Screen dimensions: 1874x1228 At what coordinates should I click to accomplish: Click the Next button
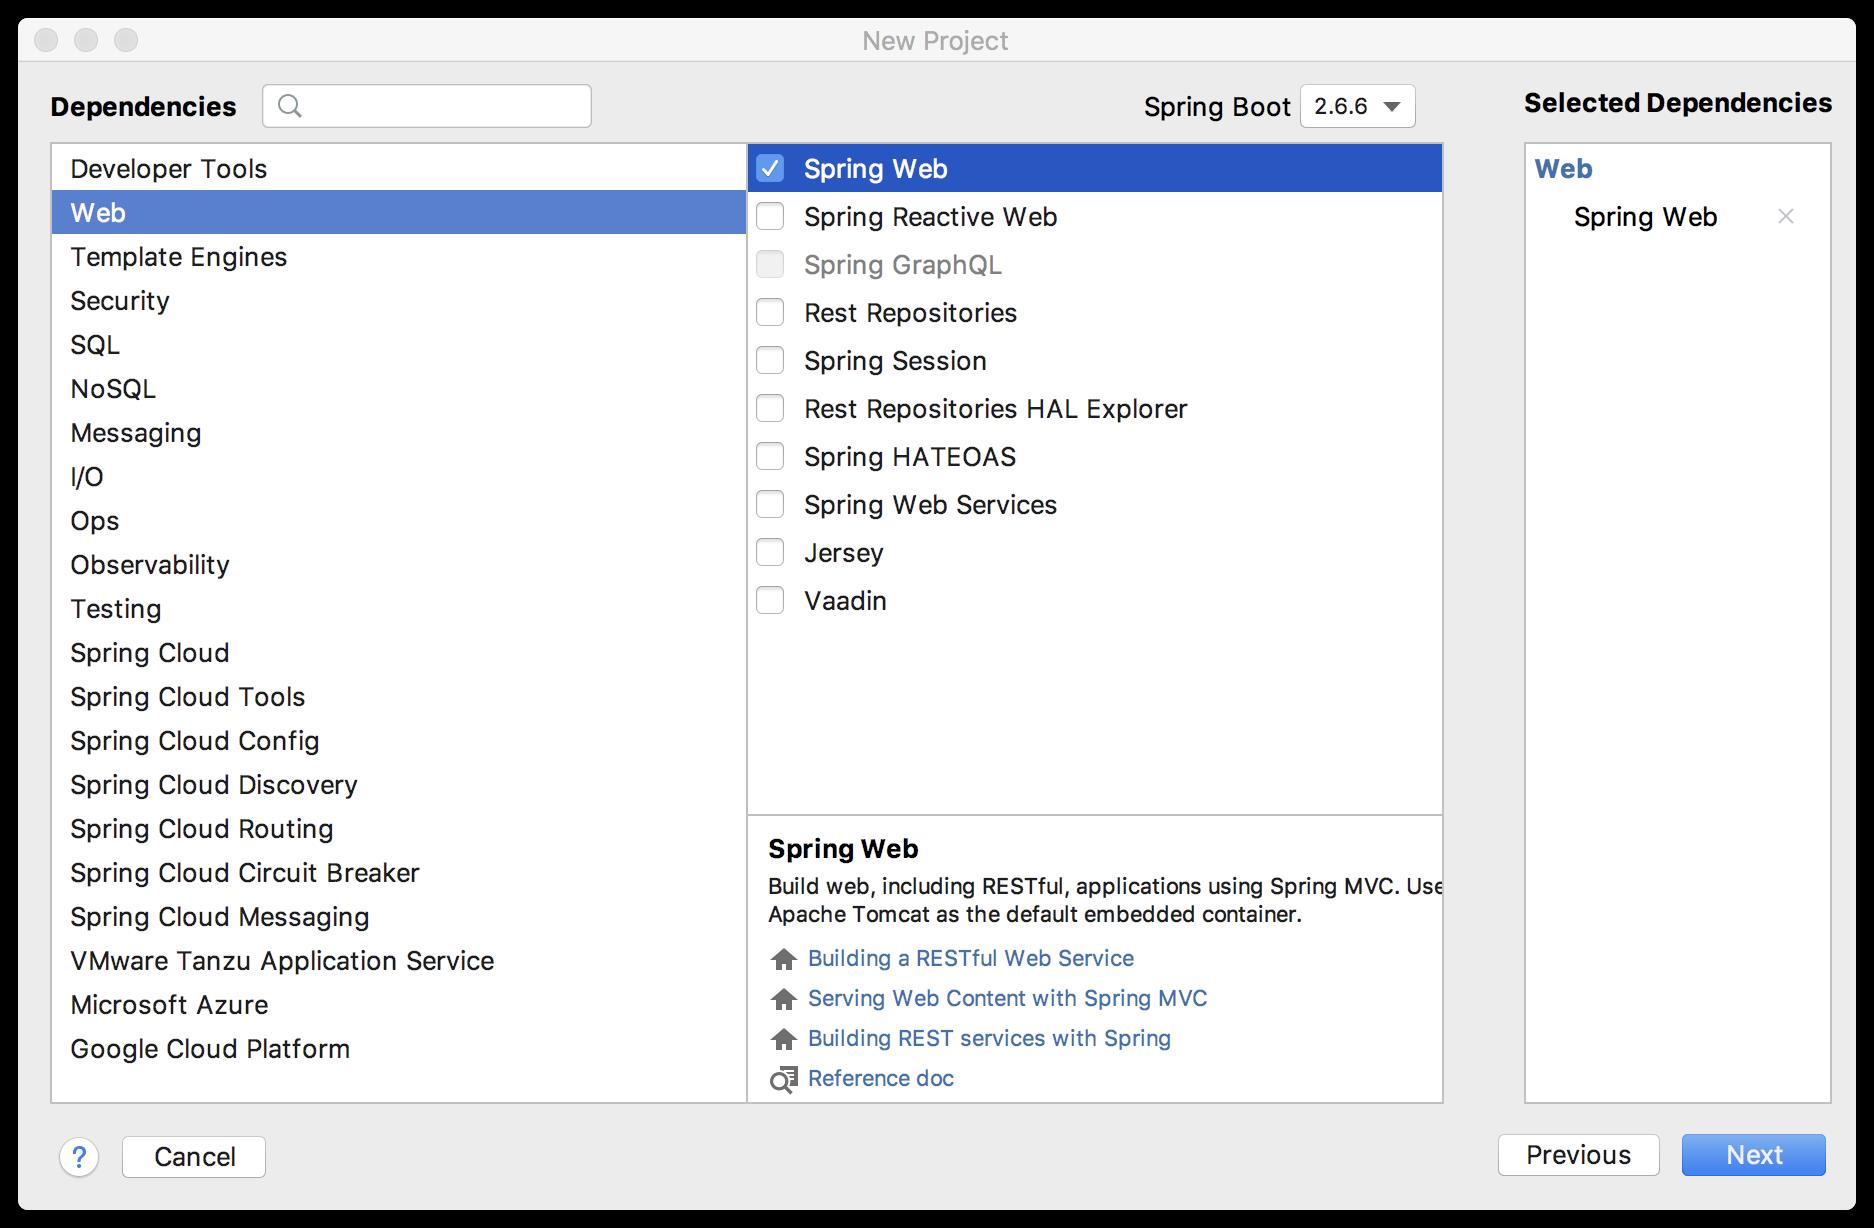pyautogui.click(x=1753, y=1155)
